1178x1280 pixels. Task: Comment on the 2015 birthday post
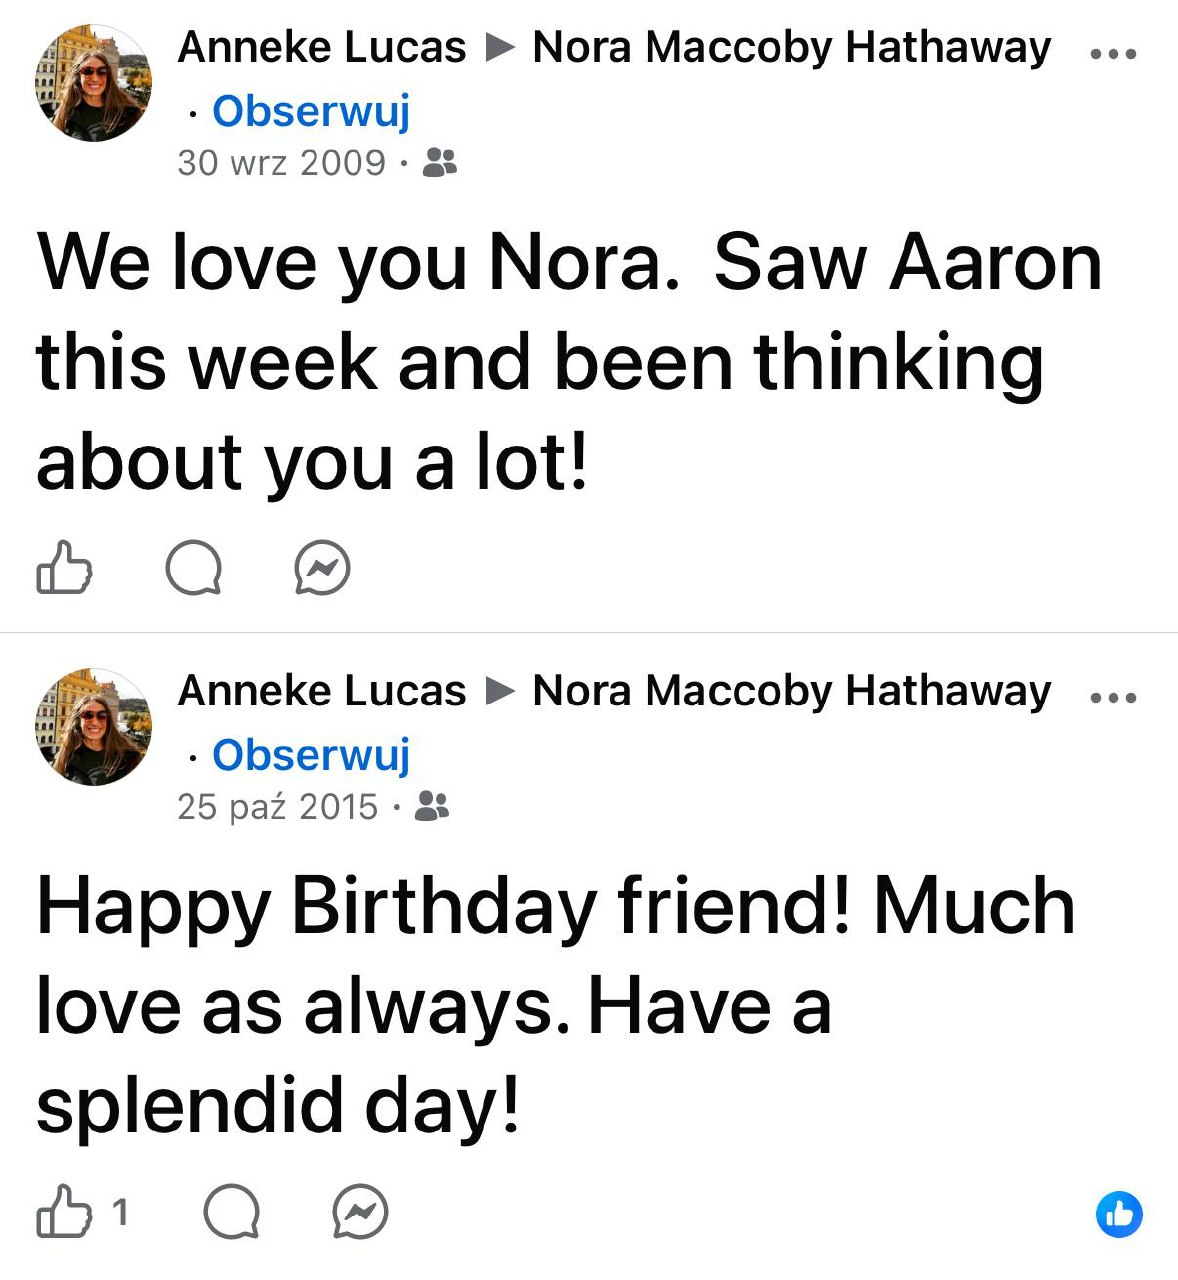[x=231, y=1212]
